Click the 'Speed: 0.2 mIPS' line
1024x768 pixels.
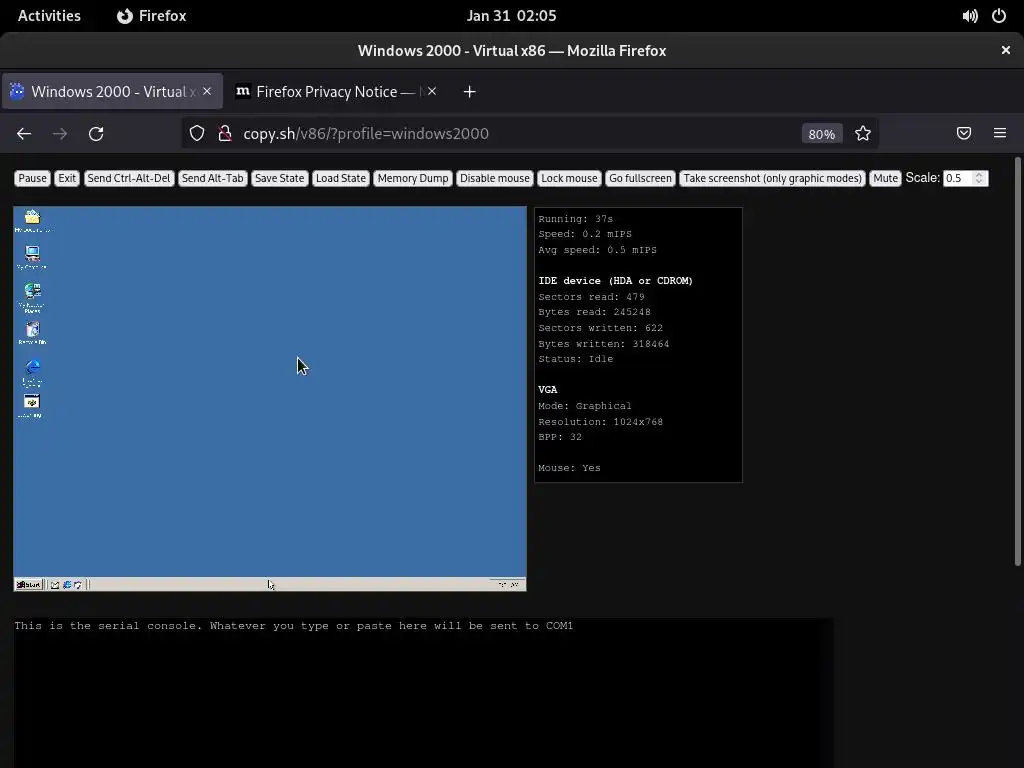[584, 234]
